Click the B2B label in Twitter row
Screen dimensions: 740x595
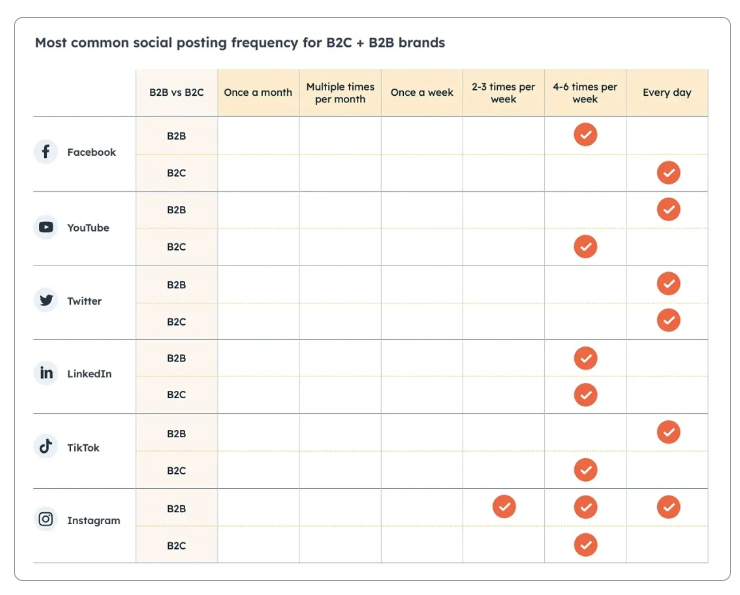177,285
